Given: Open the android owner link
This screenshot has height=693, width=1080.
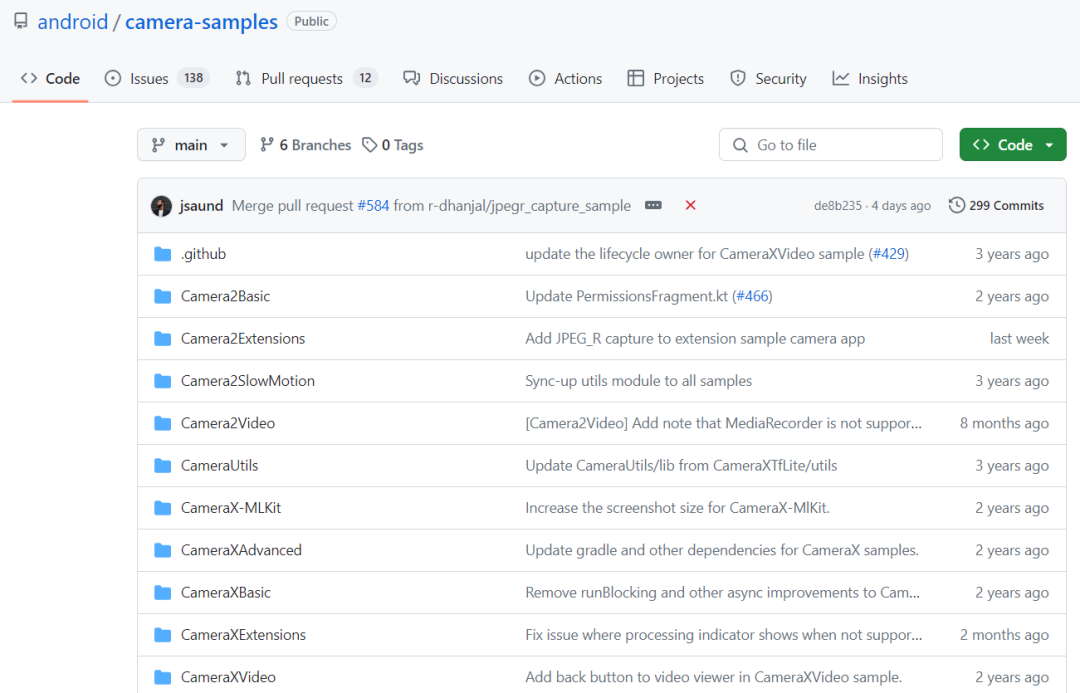Looking at the screenshot, I should [x=72, y=21].
